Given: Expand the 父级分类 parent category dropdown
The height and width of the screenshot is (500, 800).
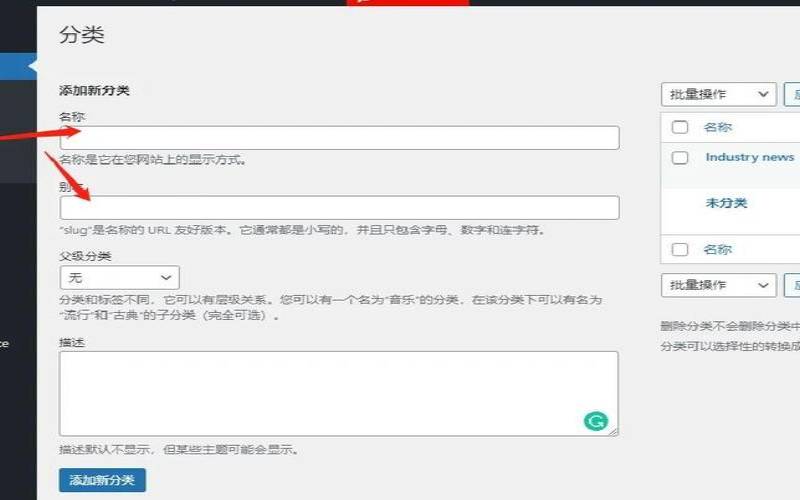Looking at the screenshot, I should [x=119, y=277].
